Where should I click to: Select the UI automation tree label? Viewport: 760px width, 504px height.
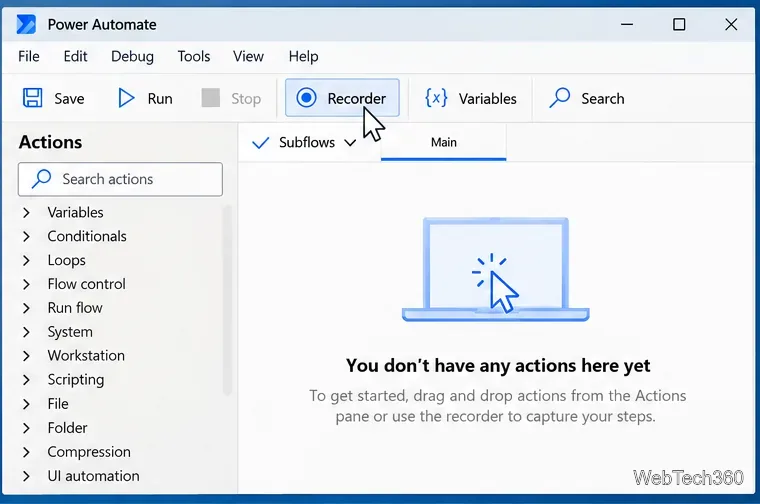[x=93, y=476]
